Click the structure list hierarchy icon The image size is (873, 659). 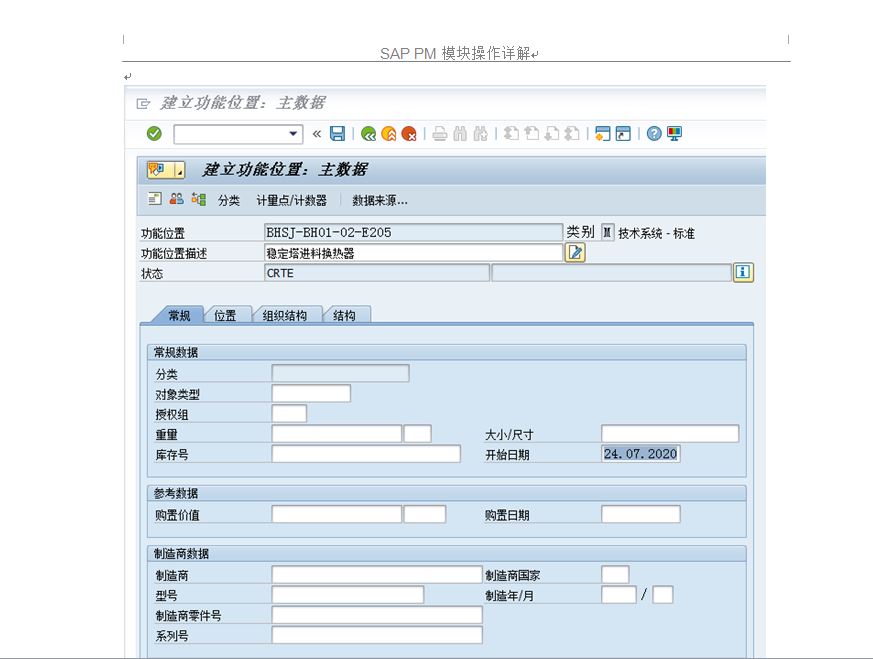pyautogui.click(x=199, y=199)
